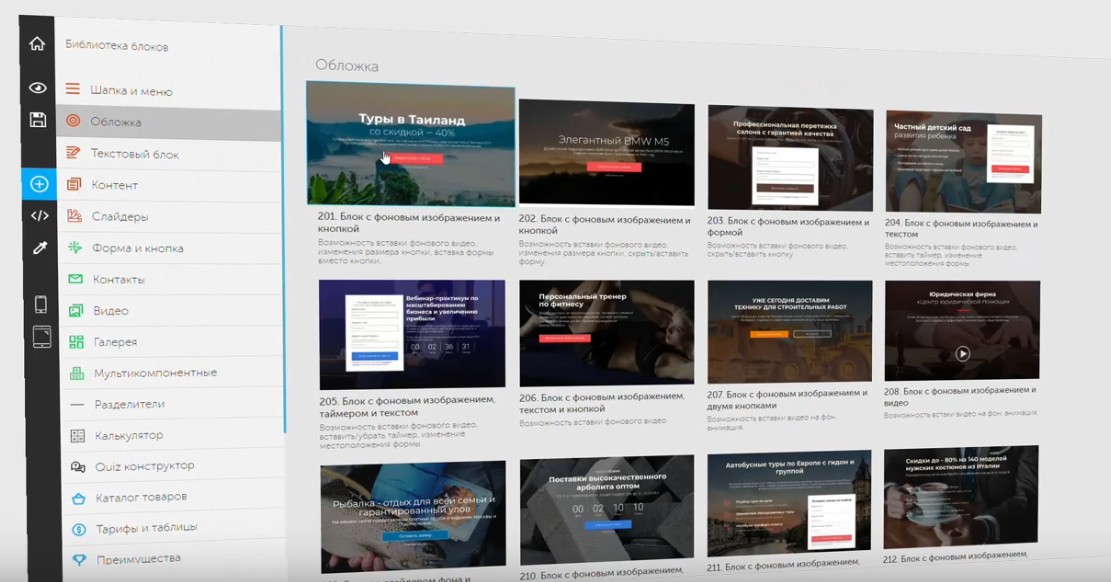1111x582 pixels.
Task: Select the Тарифы и таблицы coin icon
Action: 79,529
